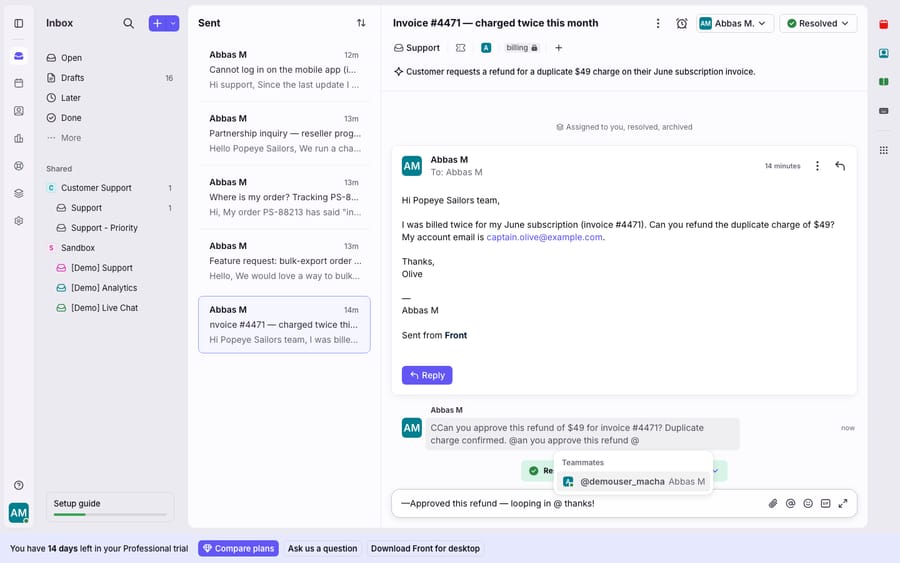Snooze the conversation with the alarm clock icon
This screenshot has height=563, width=900.
[681, 24]
